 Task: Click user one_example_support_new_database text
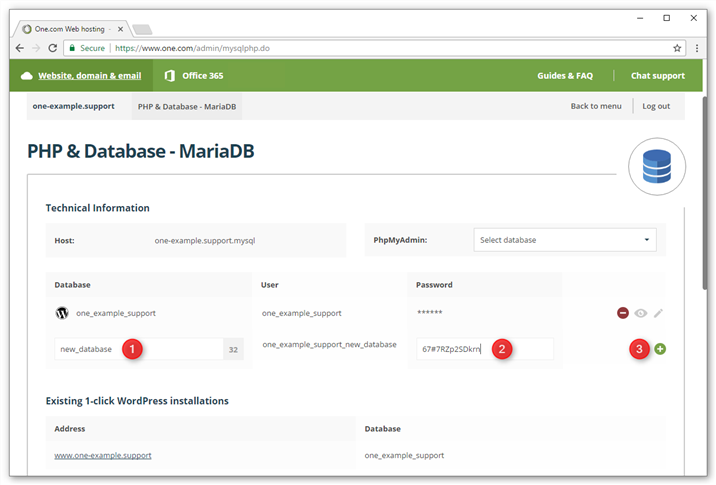329,344
